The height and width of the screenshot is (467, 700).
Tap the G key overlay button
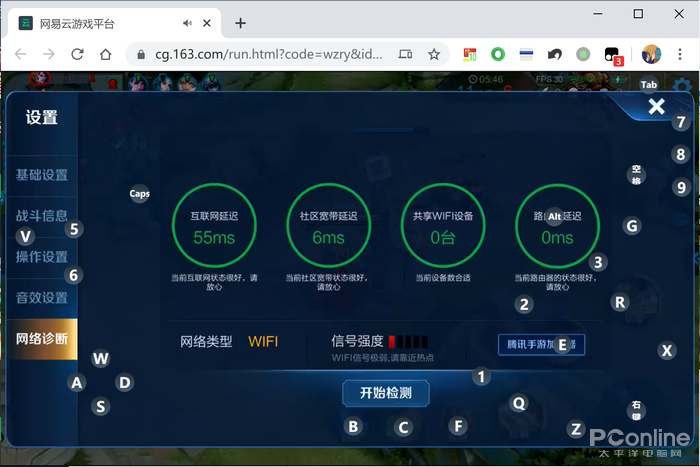(x=632, y=226)
